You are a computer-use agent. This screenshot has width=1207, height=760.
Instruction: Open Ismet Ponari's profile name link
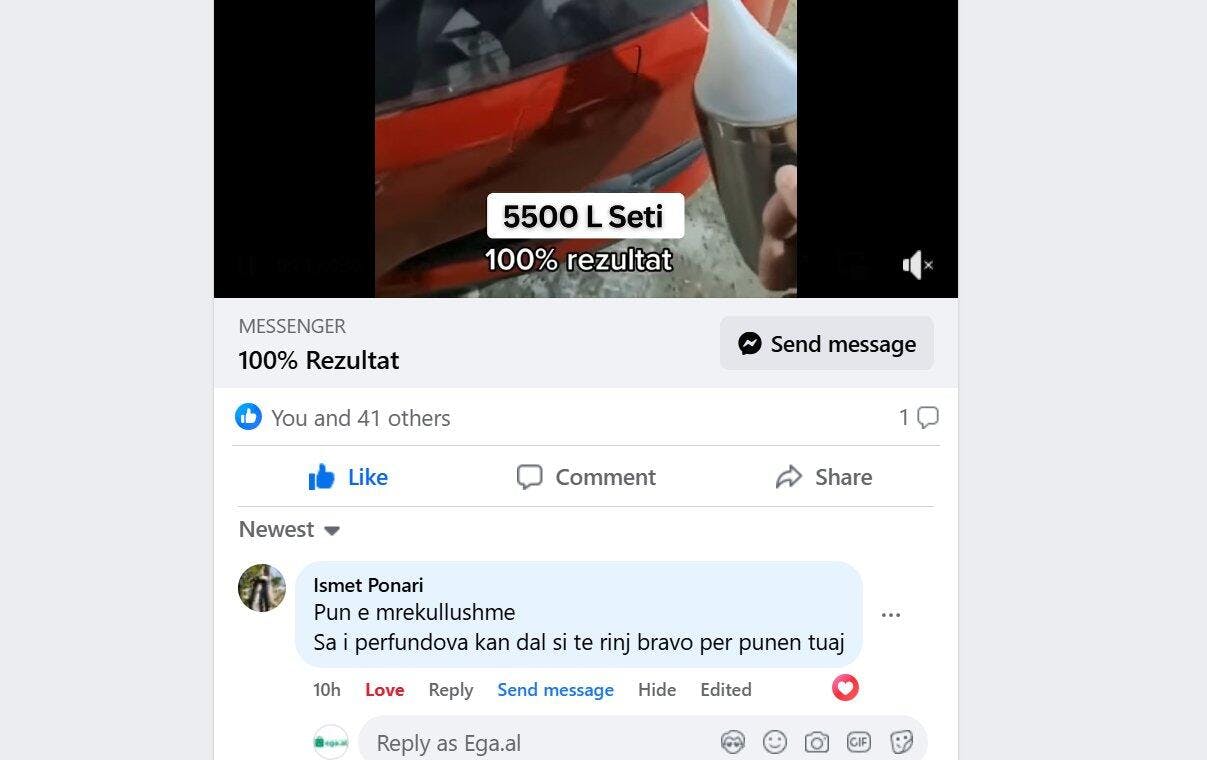coord(368,585)
